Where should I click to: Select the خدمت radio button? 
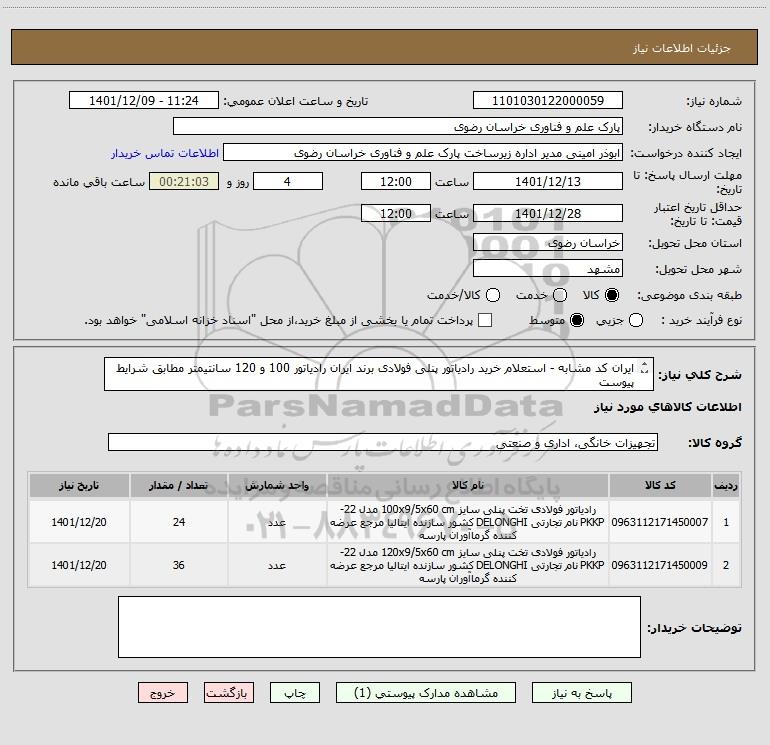[560, 295]
